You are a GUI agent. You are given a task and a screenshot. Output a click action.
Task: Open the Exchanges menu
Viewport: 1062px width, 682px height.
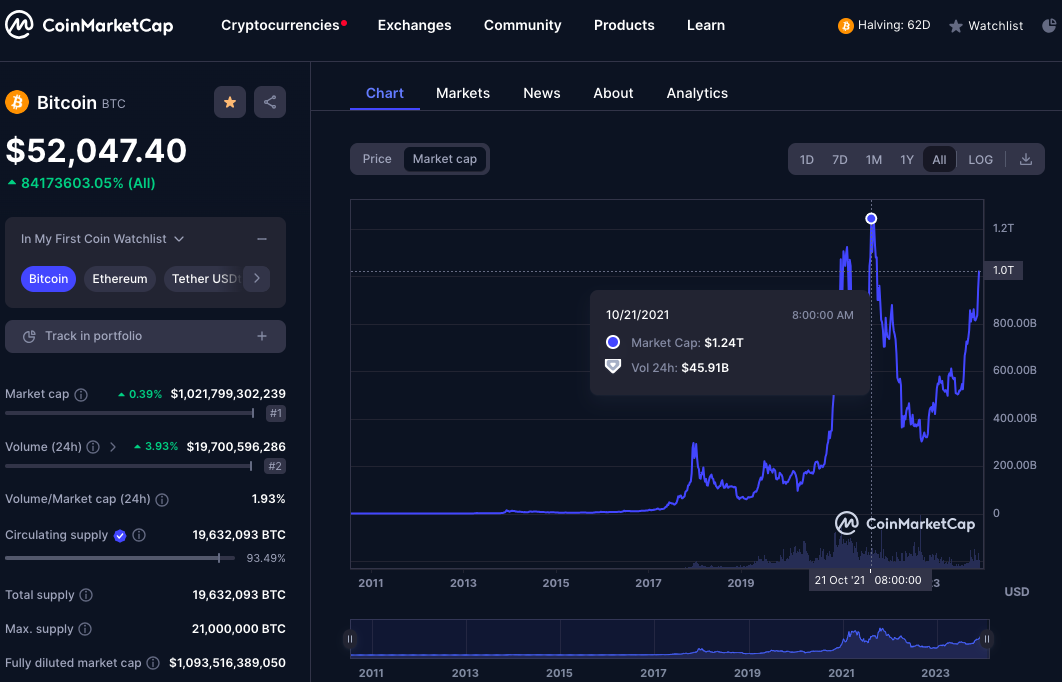[415, 25]
